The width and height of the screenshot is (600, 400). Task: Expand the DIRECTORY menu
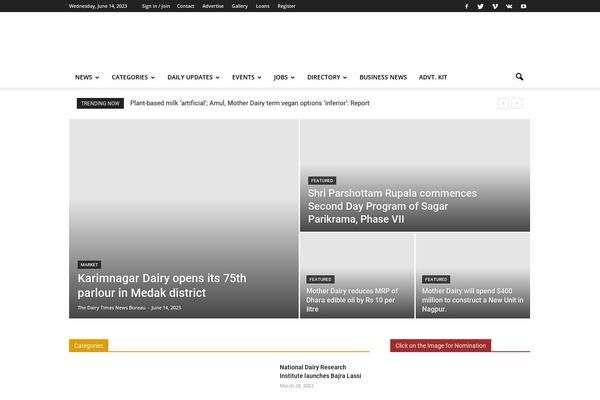tap(327, 77)
